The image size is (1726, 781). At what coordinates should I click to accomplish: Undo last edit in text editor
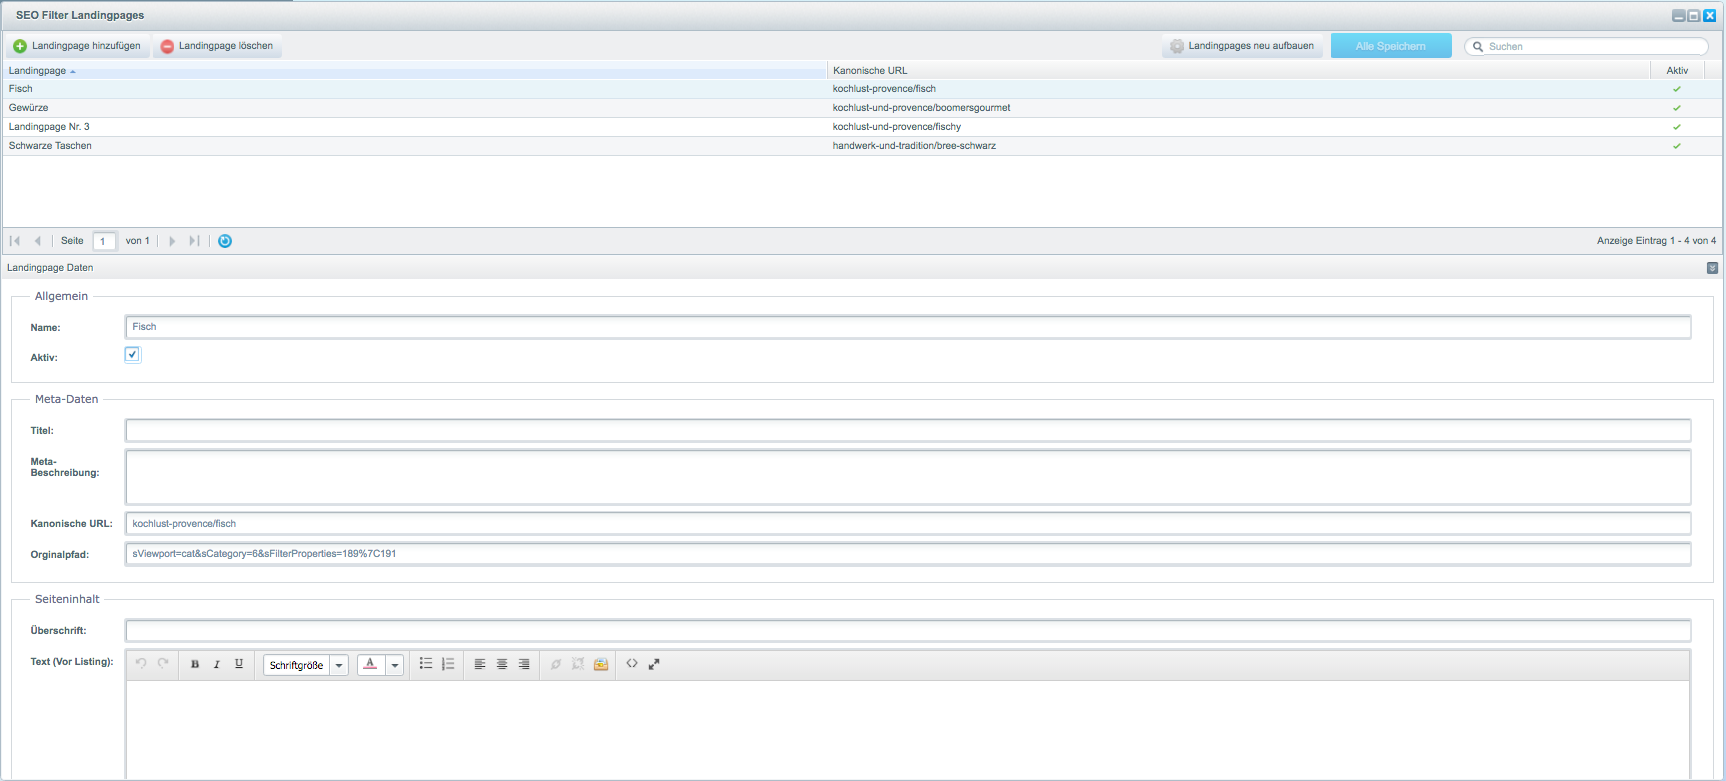point(141,664)
